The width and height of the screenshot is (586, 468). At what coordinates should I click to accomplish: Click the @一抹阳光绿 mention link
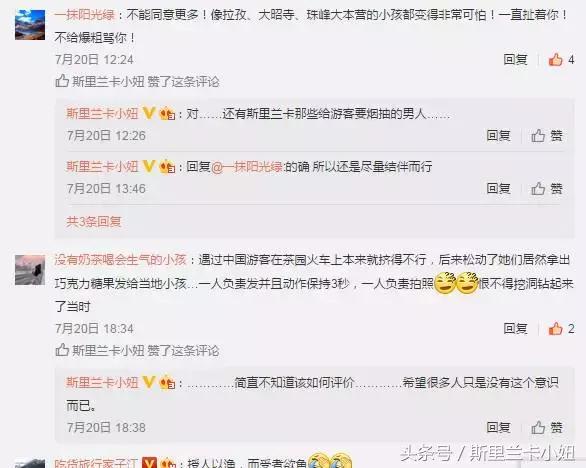[x=247, y=167]
